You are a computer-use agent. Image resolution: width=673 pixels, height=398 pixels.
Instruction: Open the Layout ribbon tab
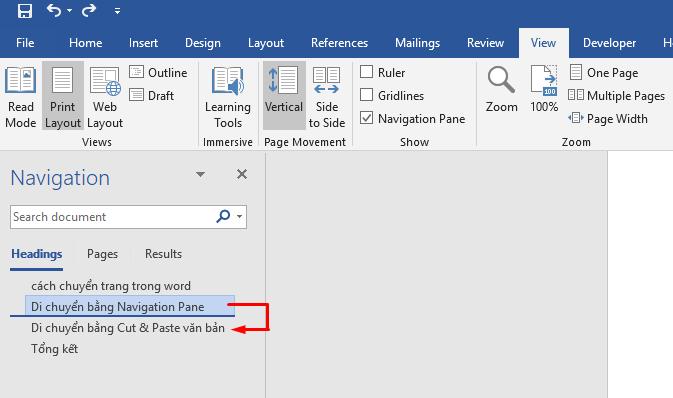click(x=266, y=43)
